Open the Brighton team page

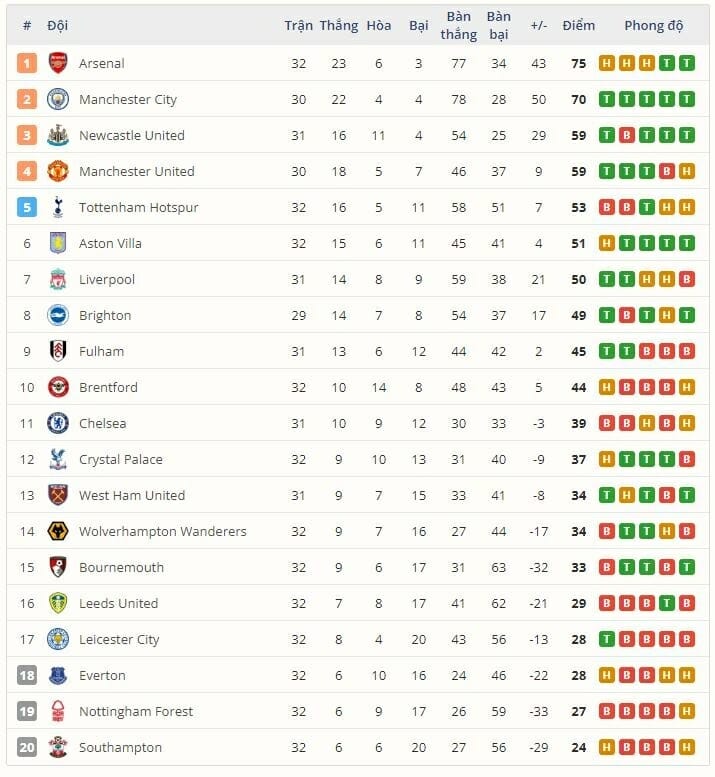[105, 315]
